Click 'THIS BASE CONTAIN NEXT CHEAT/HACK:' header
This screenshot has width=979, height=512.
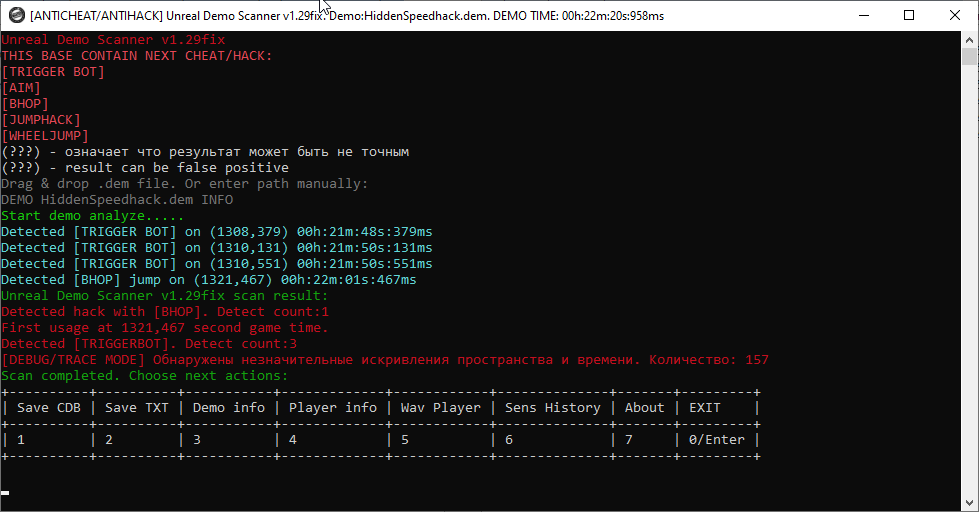pyautogui.click(x=137, y=56)
